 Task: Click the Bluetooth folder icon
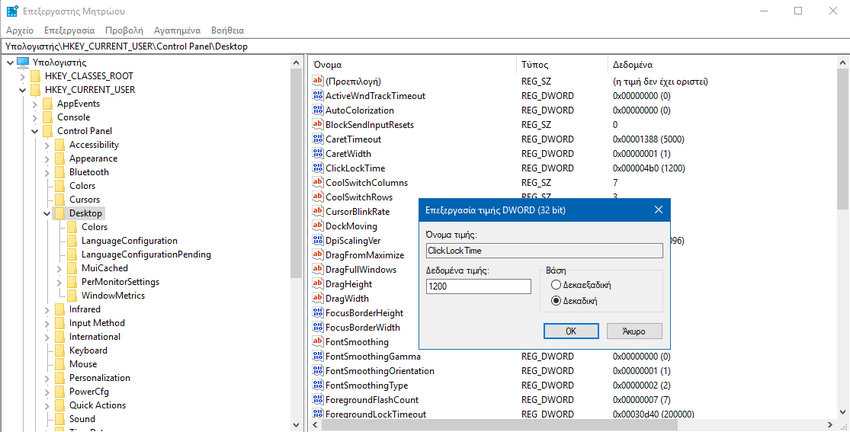pyautogui.click(x=60, y=172)
